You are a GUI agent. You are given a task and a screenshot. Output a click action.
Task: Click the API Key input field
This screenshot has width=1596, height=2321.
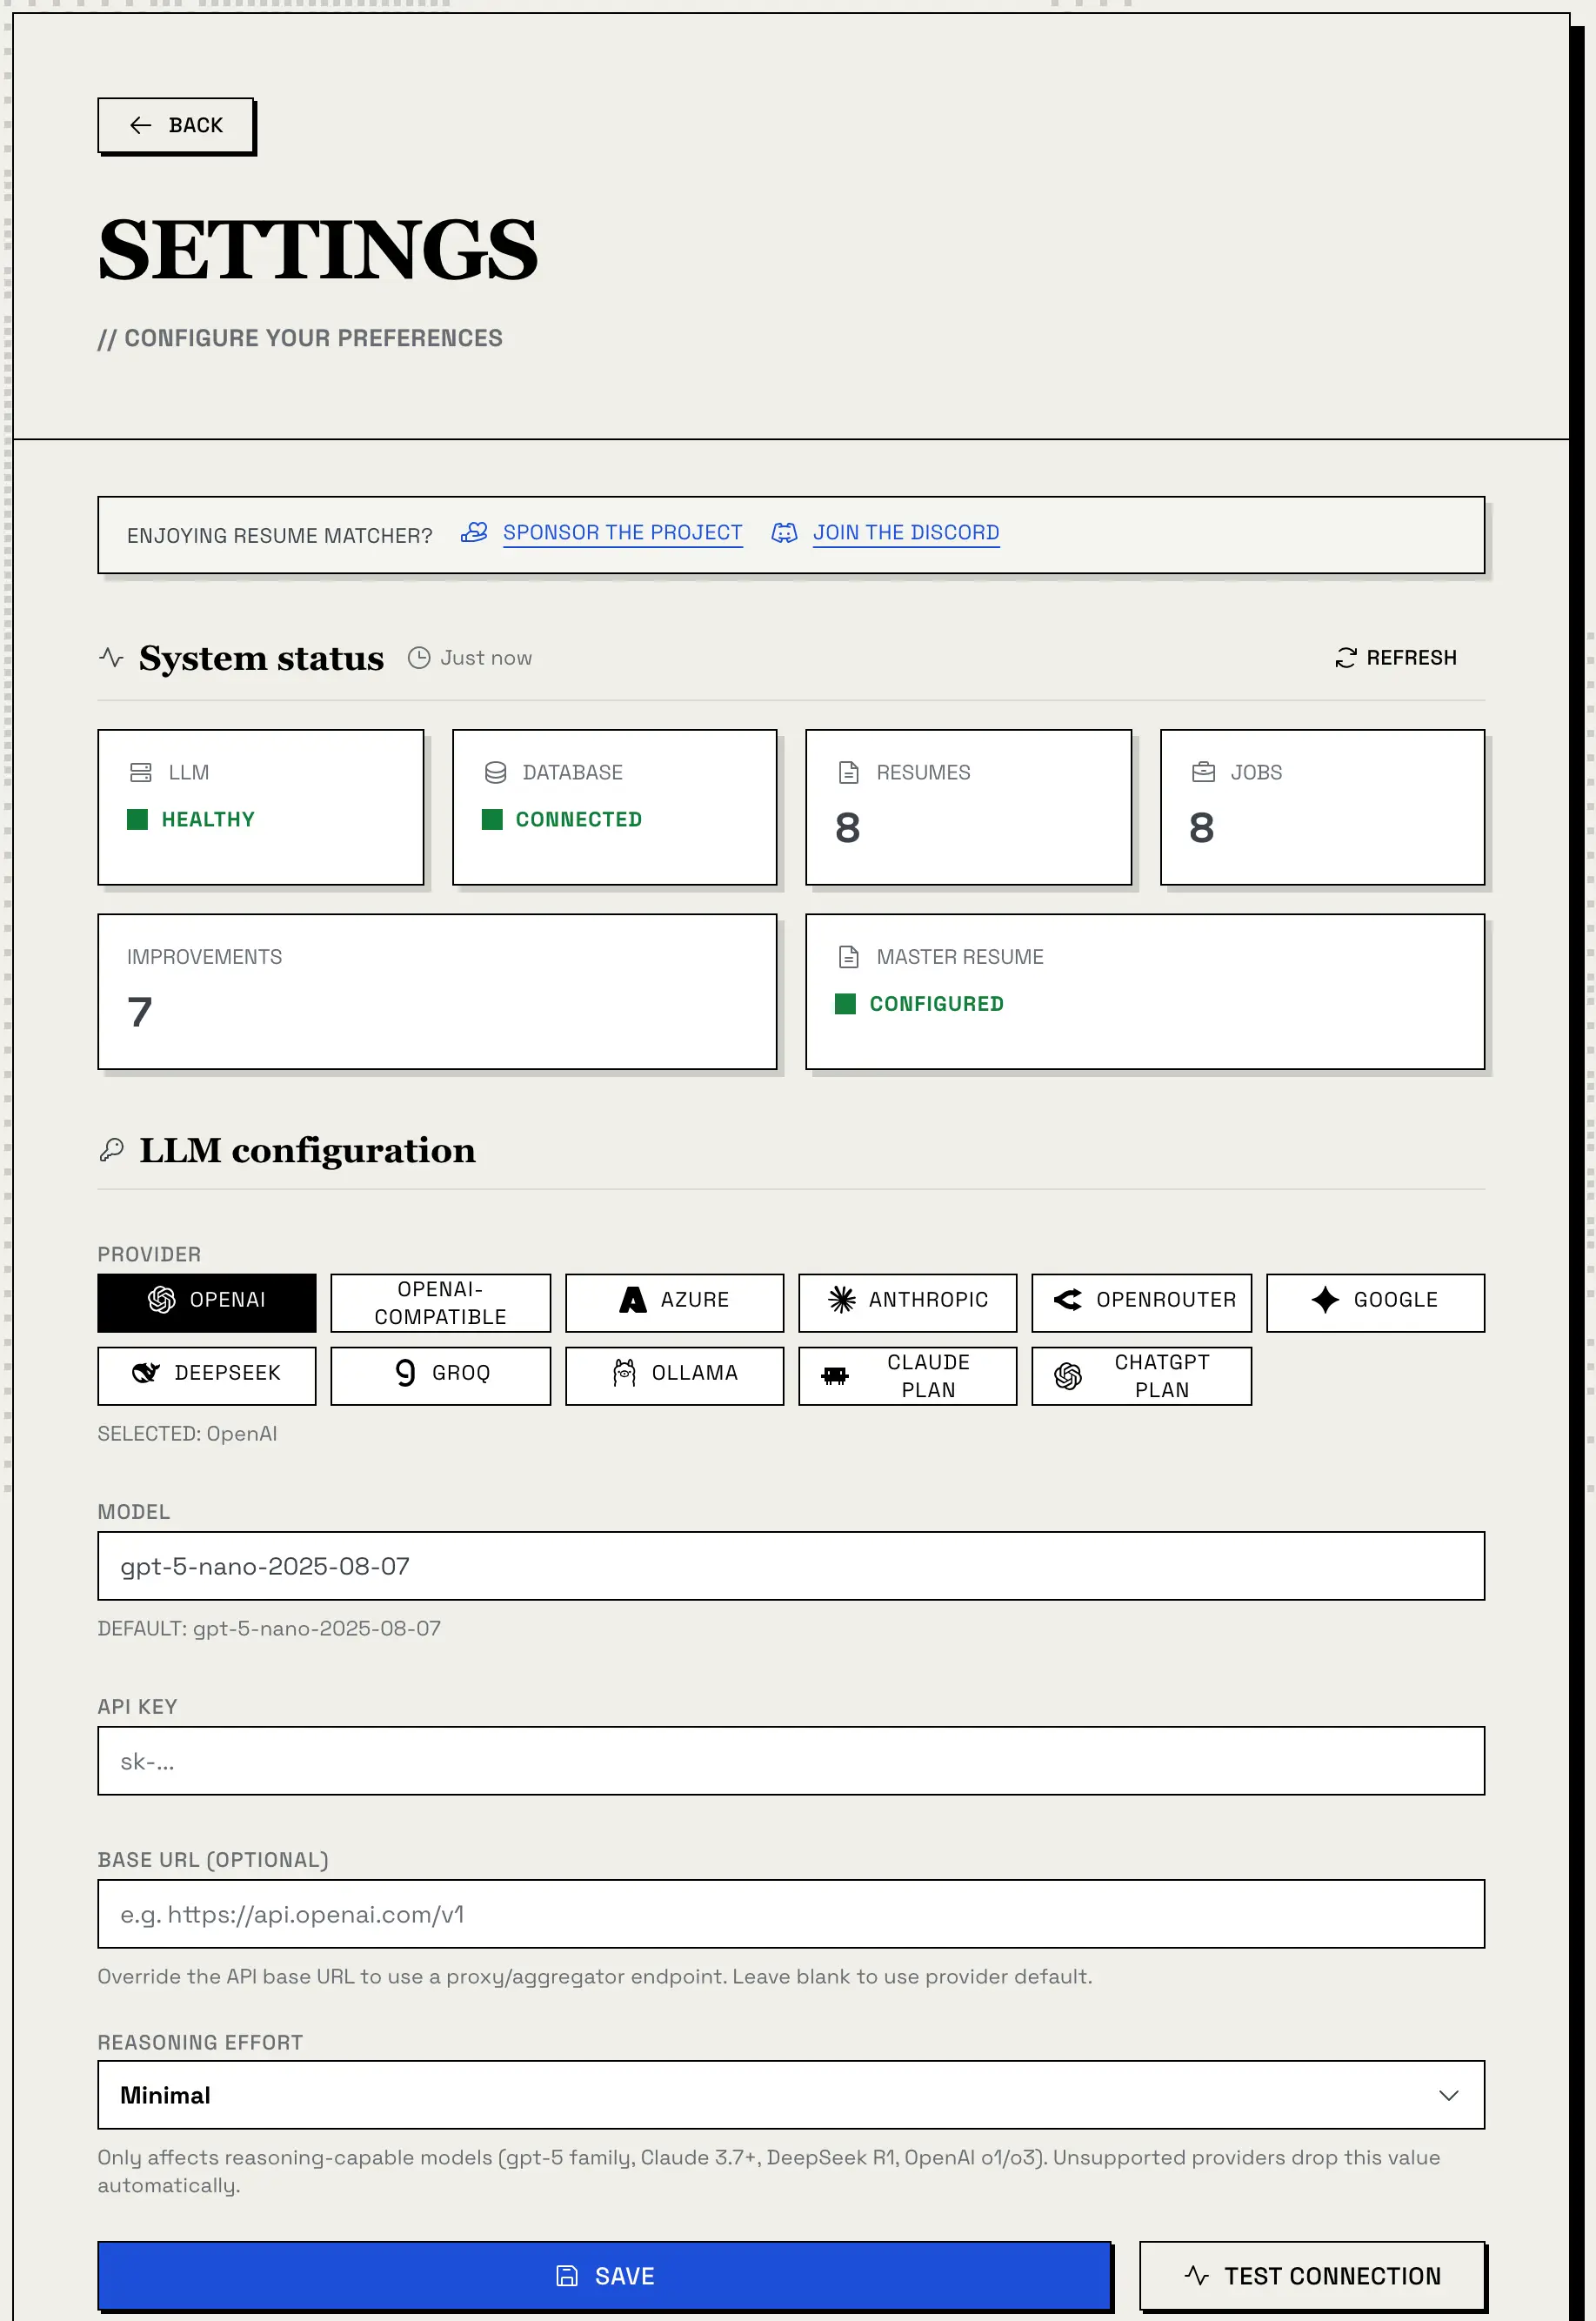pyautogui.click(x=791, y=1761)
